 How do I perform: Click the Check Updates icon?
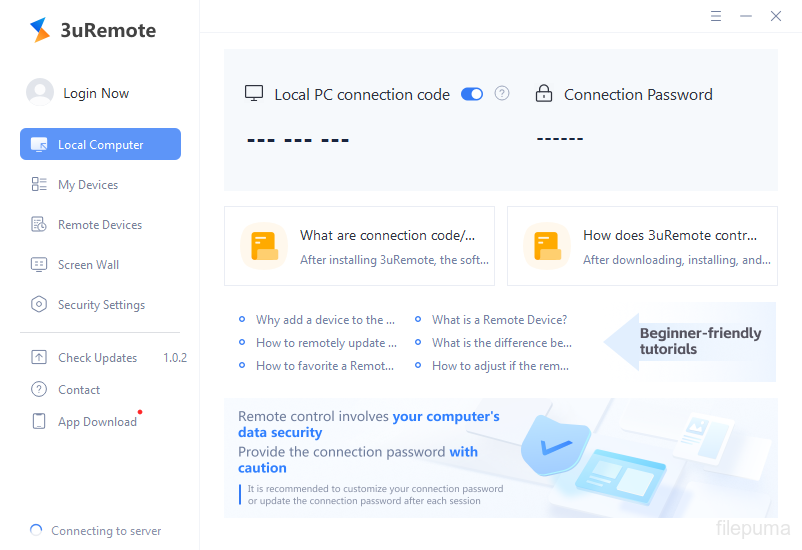pos(39,358)
